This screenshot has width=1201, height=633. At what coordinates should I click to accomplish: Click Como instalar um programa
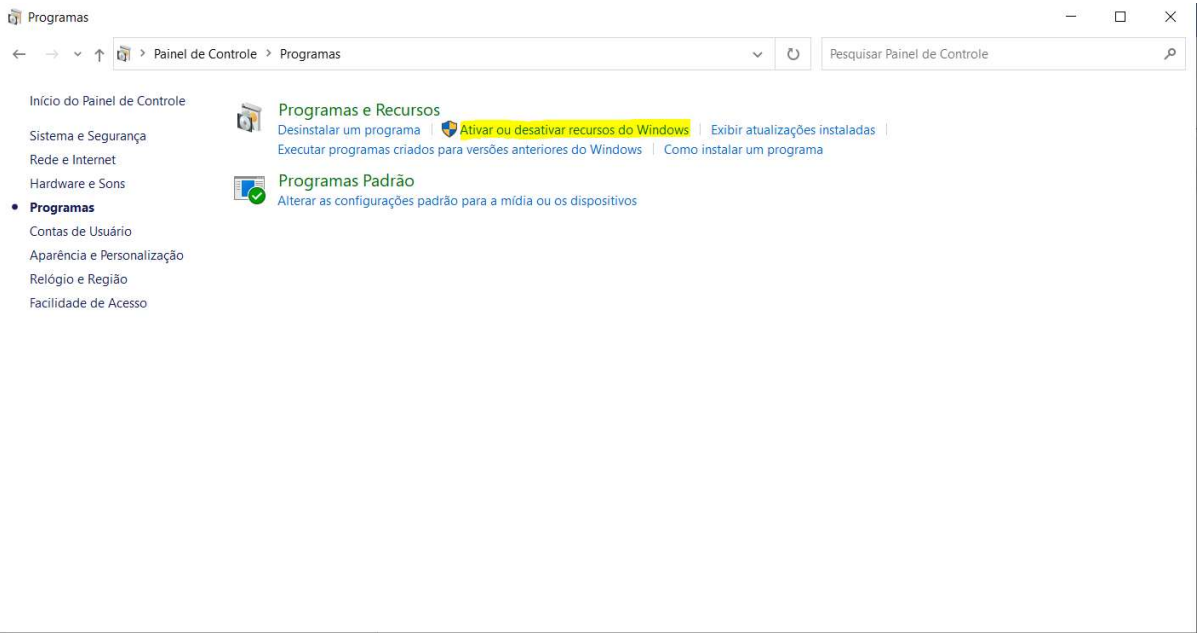743,150
